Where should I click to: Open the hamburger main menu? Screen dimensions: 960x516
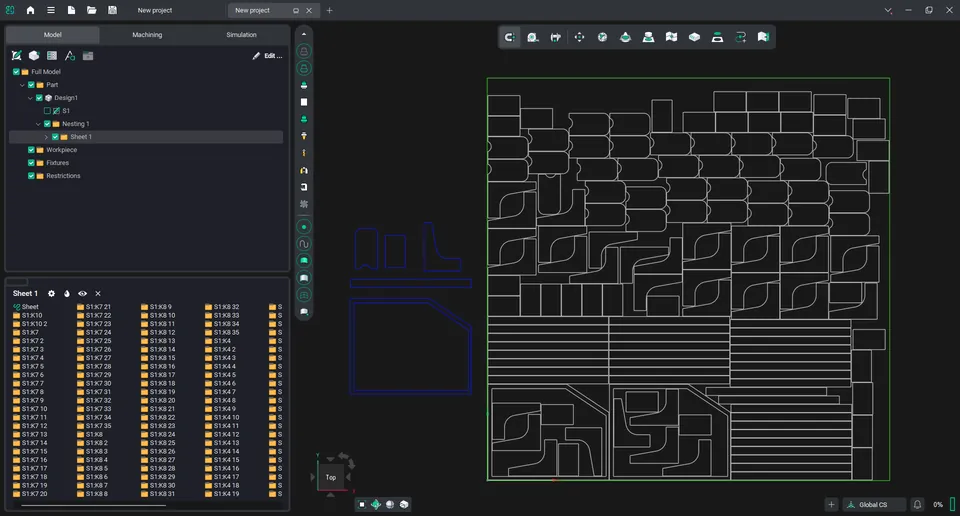[x=51, y=10]
